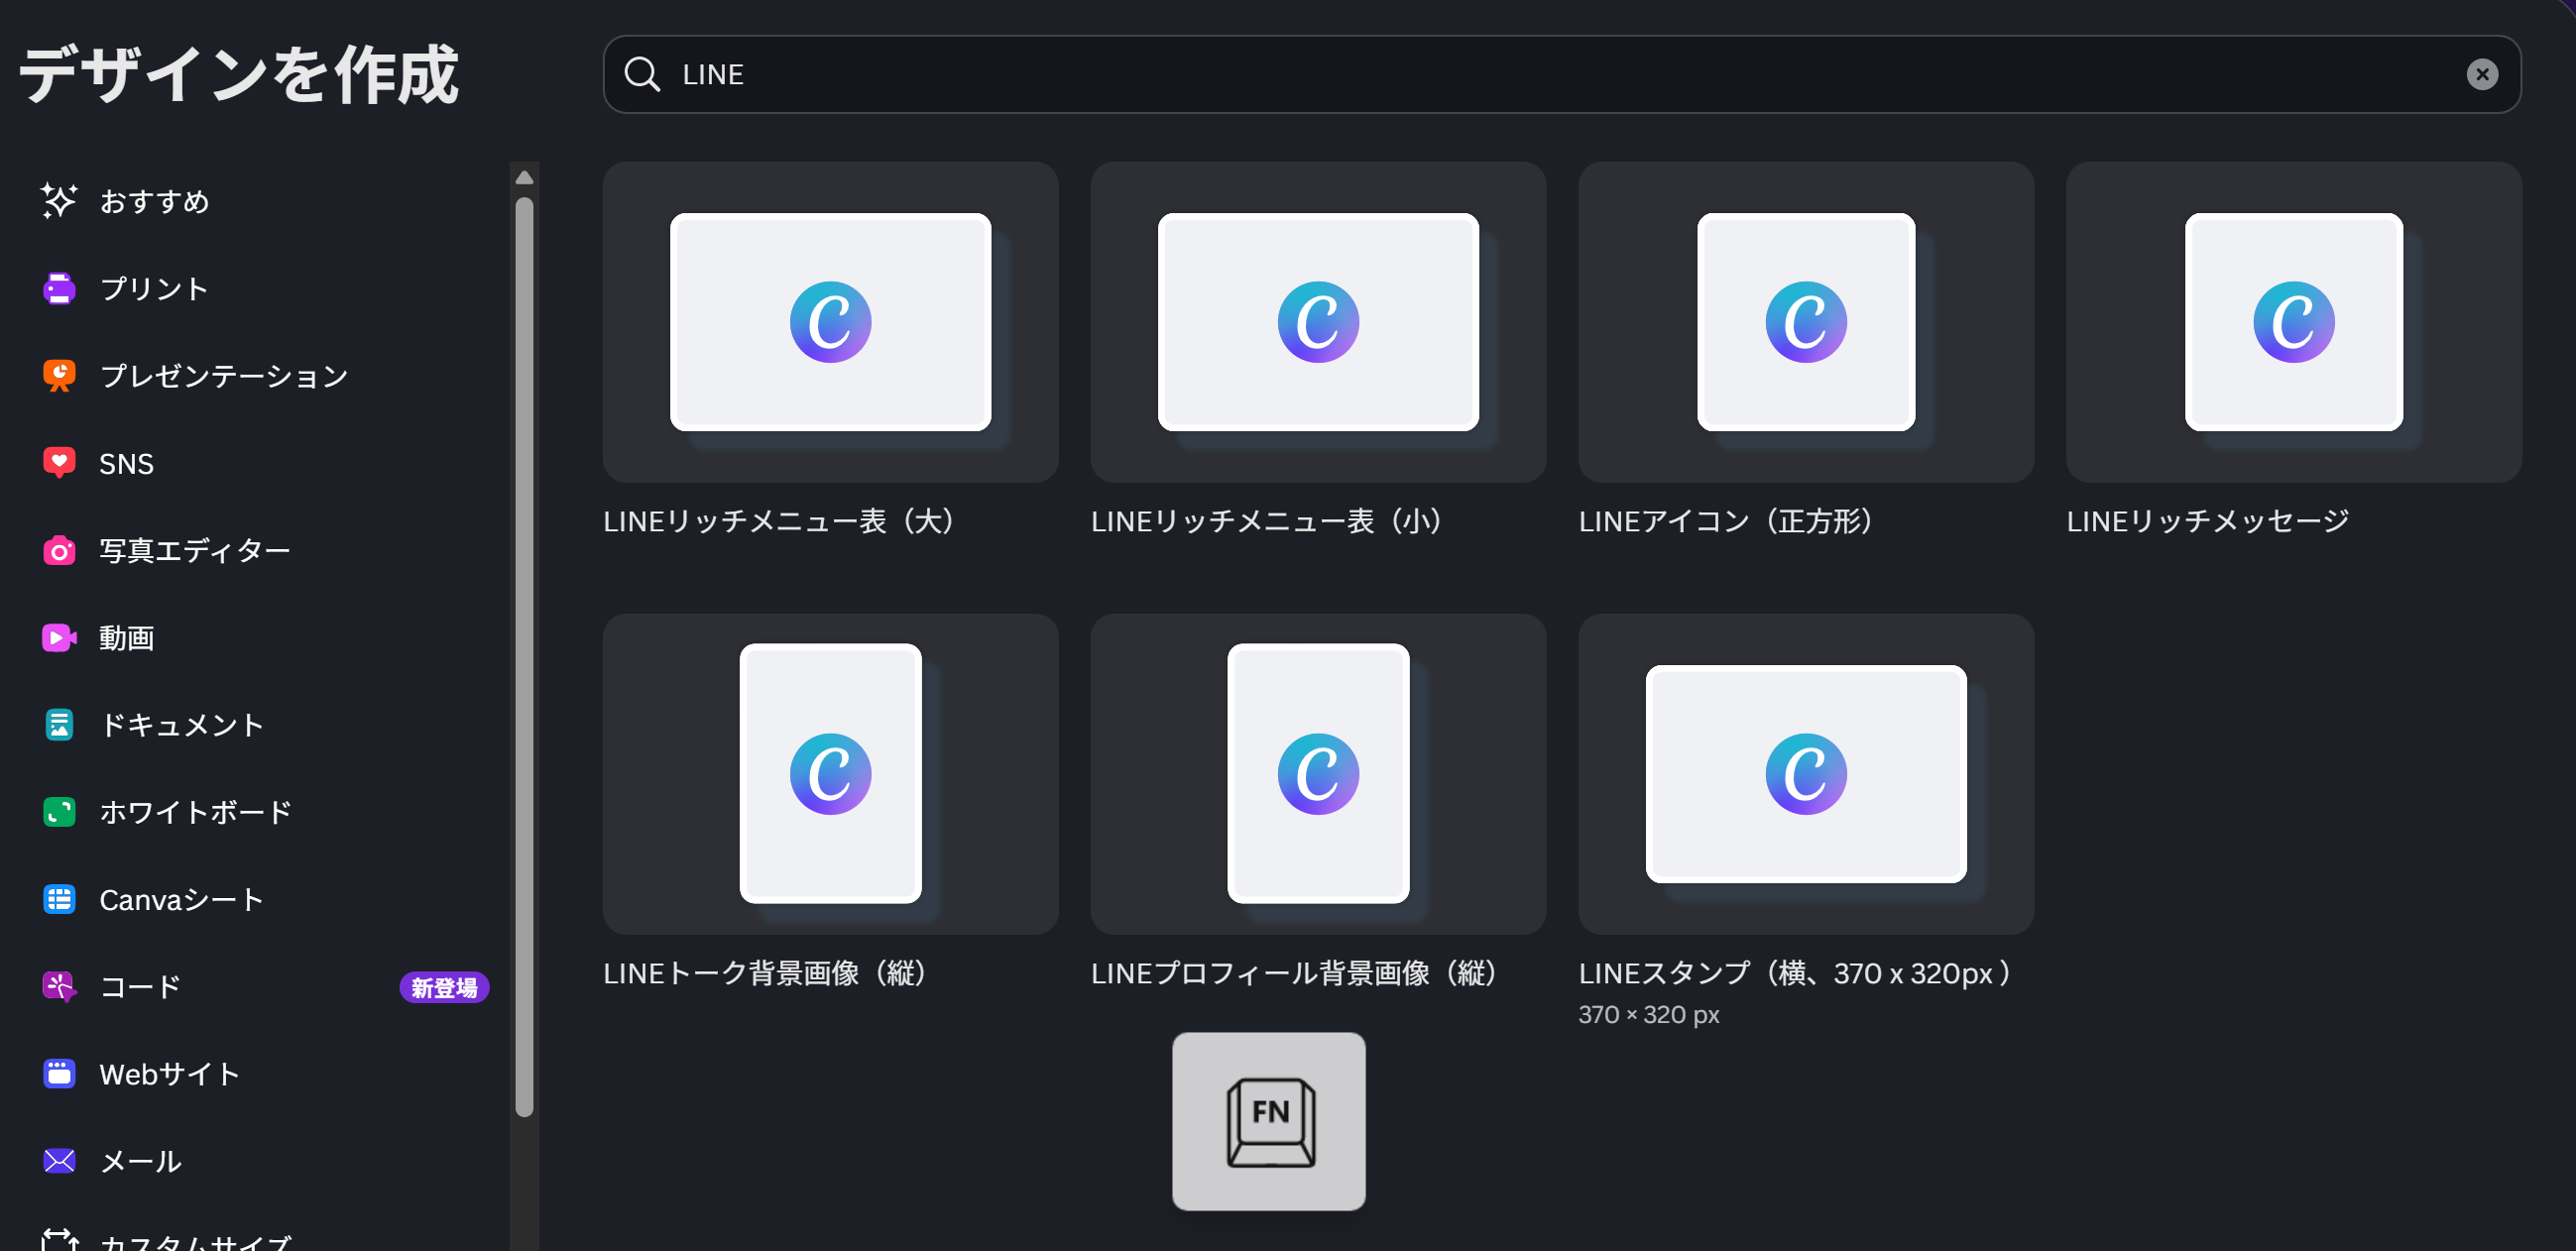Click the 動画 video icon
This screenshot has height=1251, width=2576.
pos(59,638)
